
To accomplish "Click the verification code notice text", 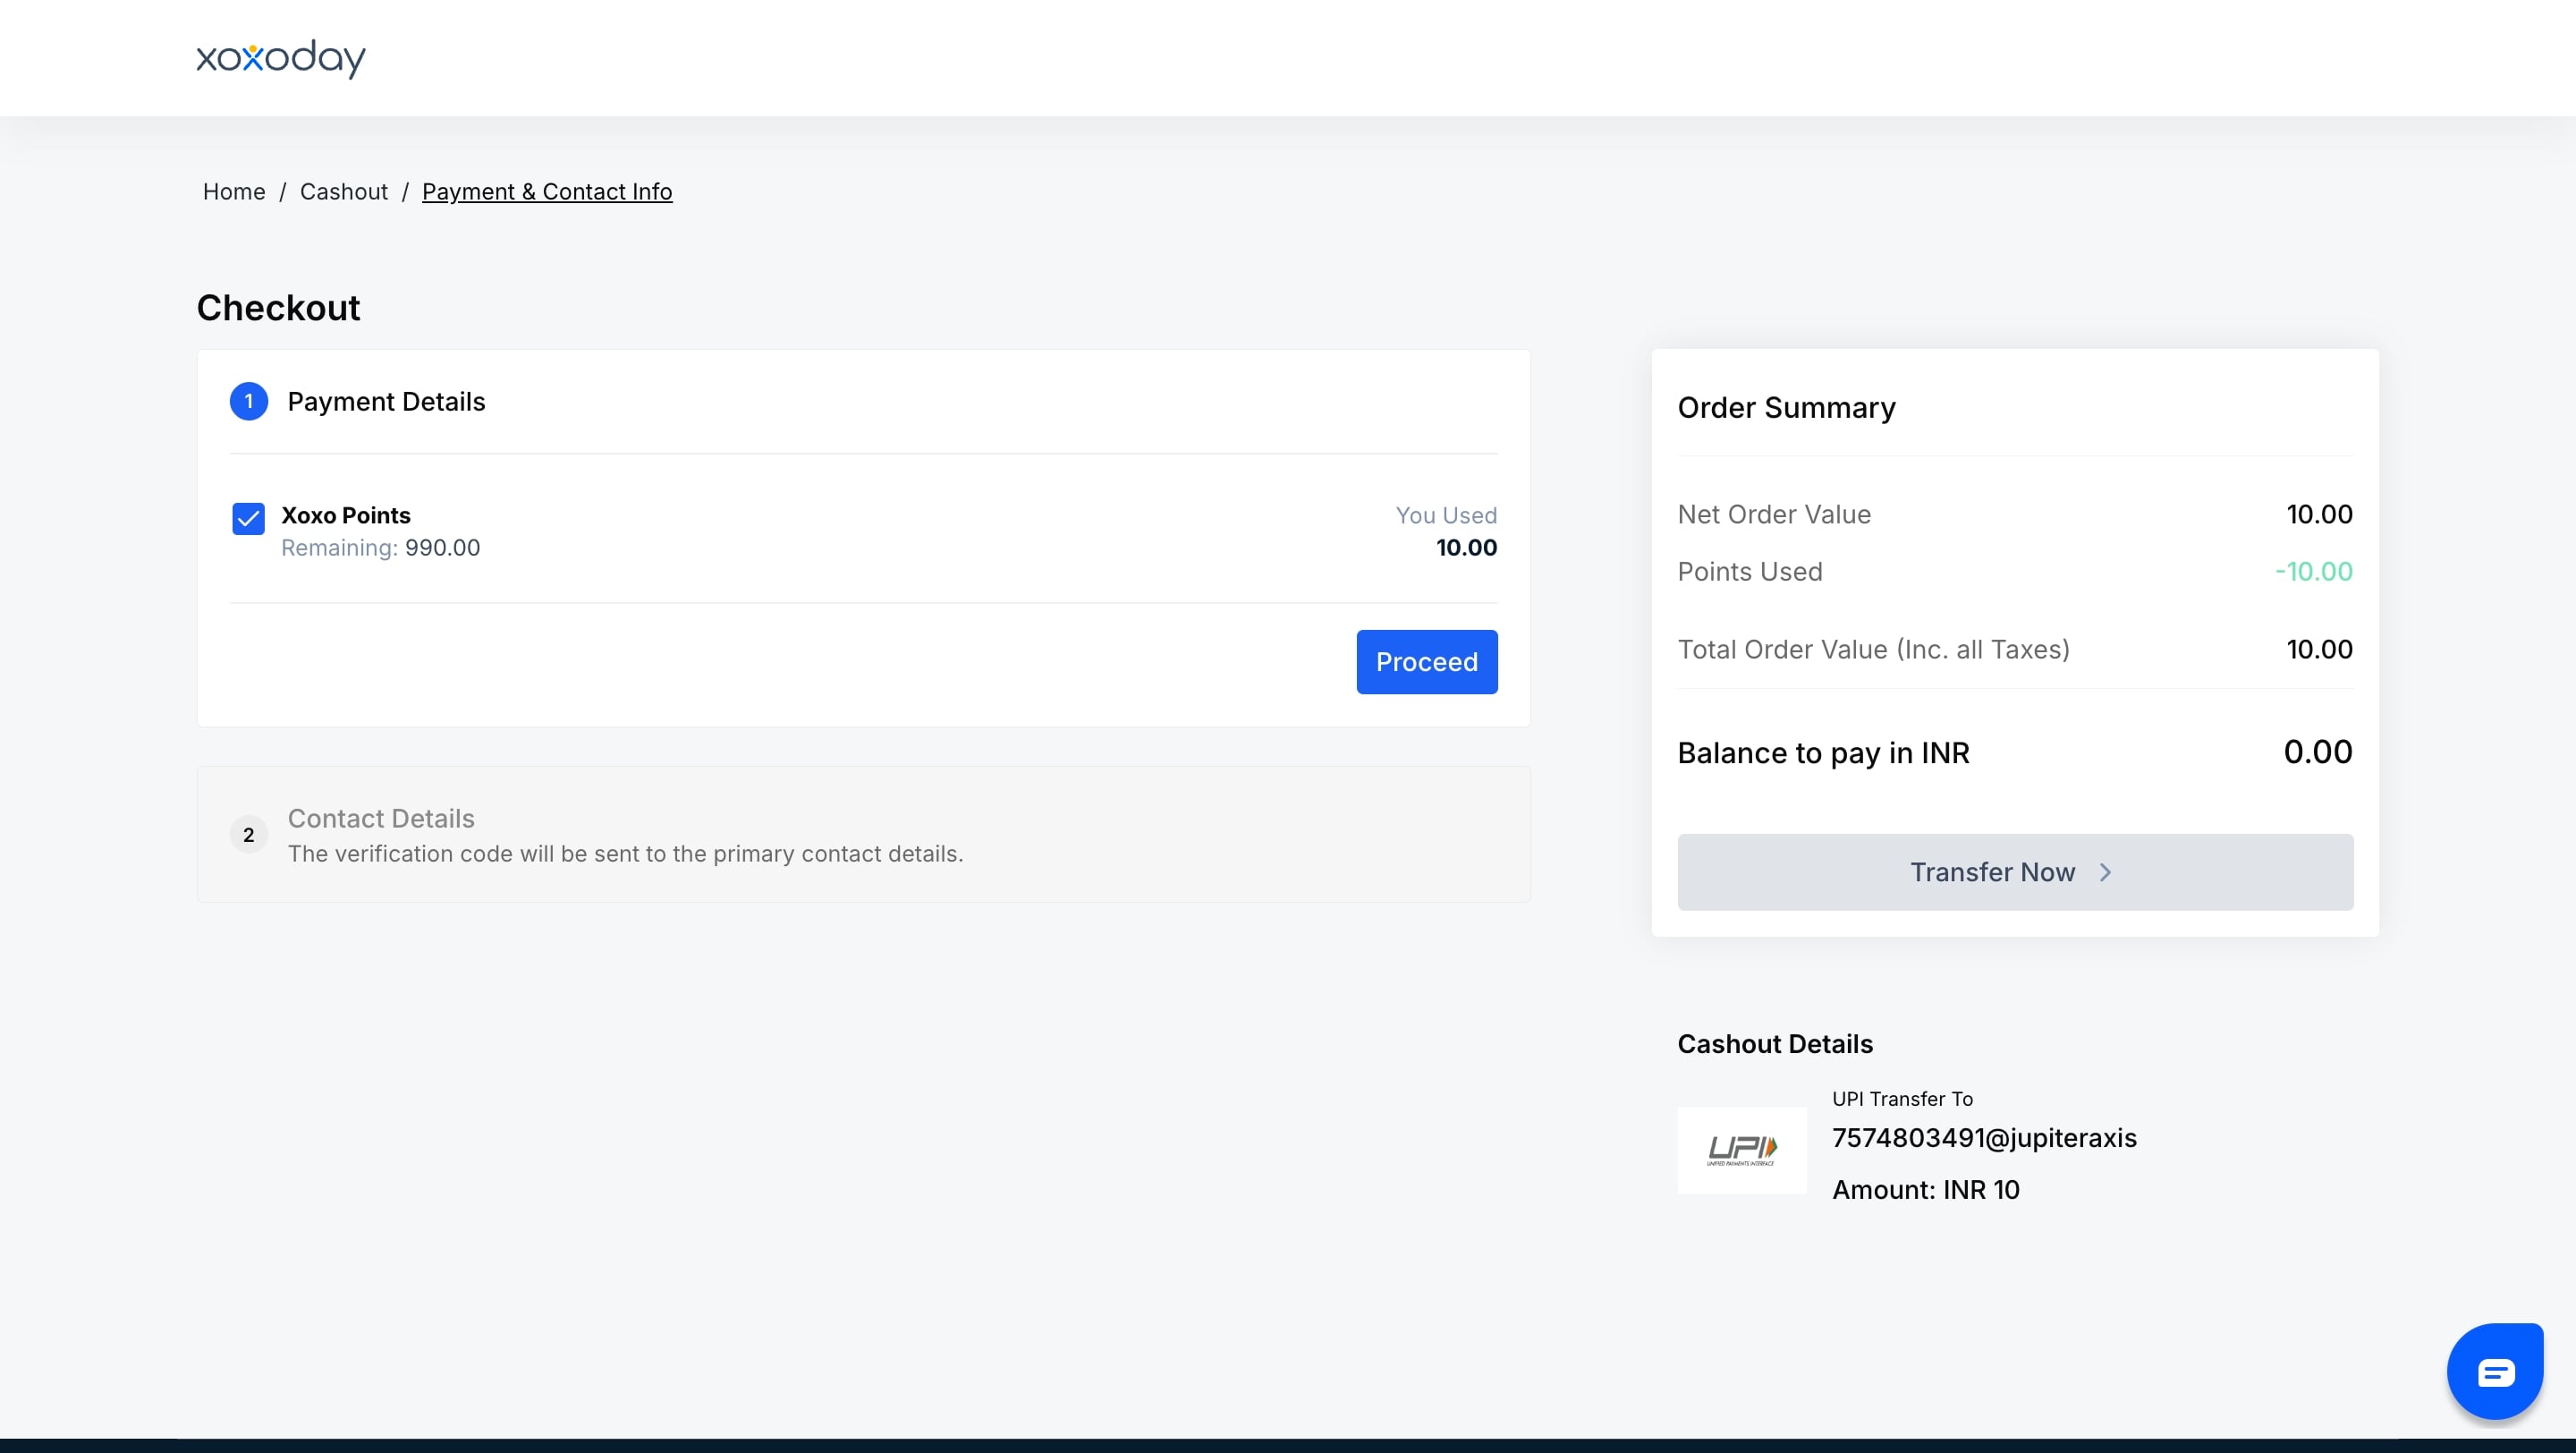I will pyautogui.click(x=626, y=854).
